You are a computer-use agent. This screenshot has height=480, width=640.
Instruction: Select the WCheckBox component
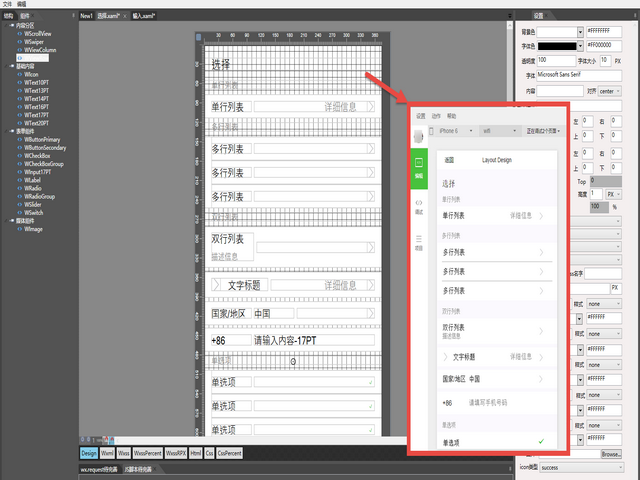click(x=38, y=155)
